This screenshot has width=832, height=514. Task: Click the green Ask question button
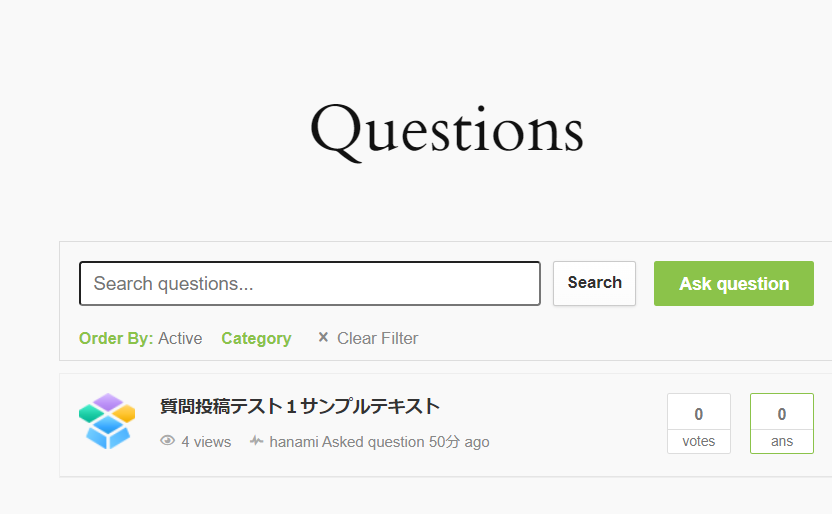click(734, 283)
